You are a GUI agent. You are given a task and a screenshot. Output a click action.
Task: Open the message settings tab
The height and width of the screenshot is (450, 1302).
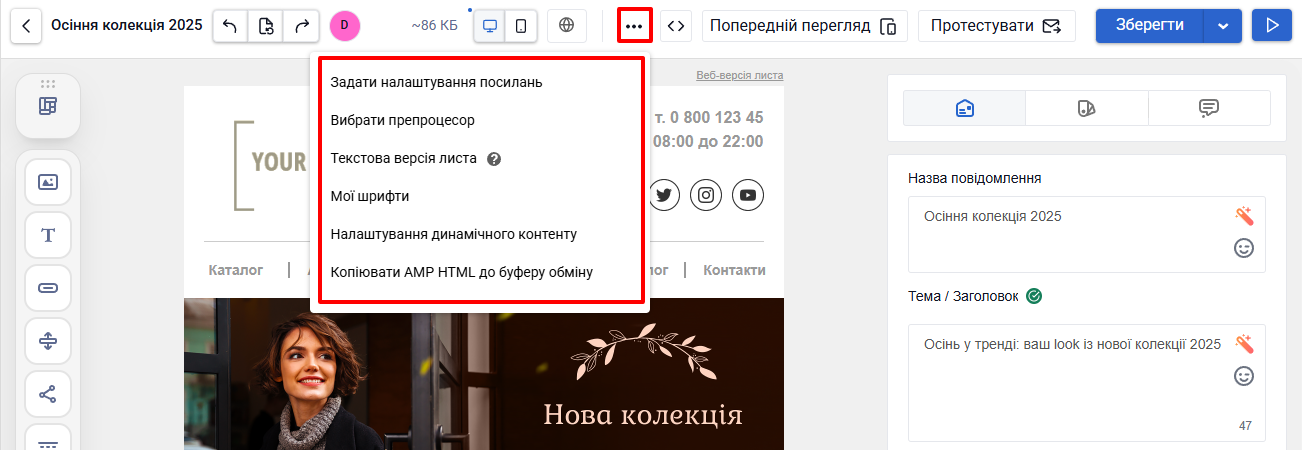click(x=965, y=108)
